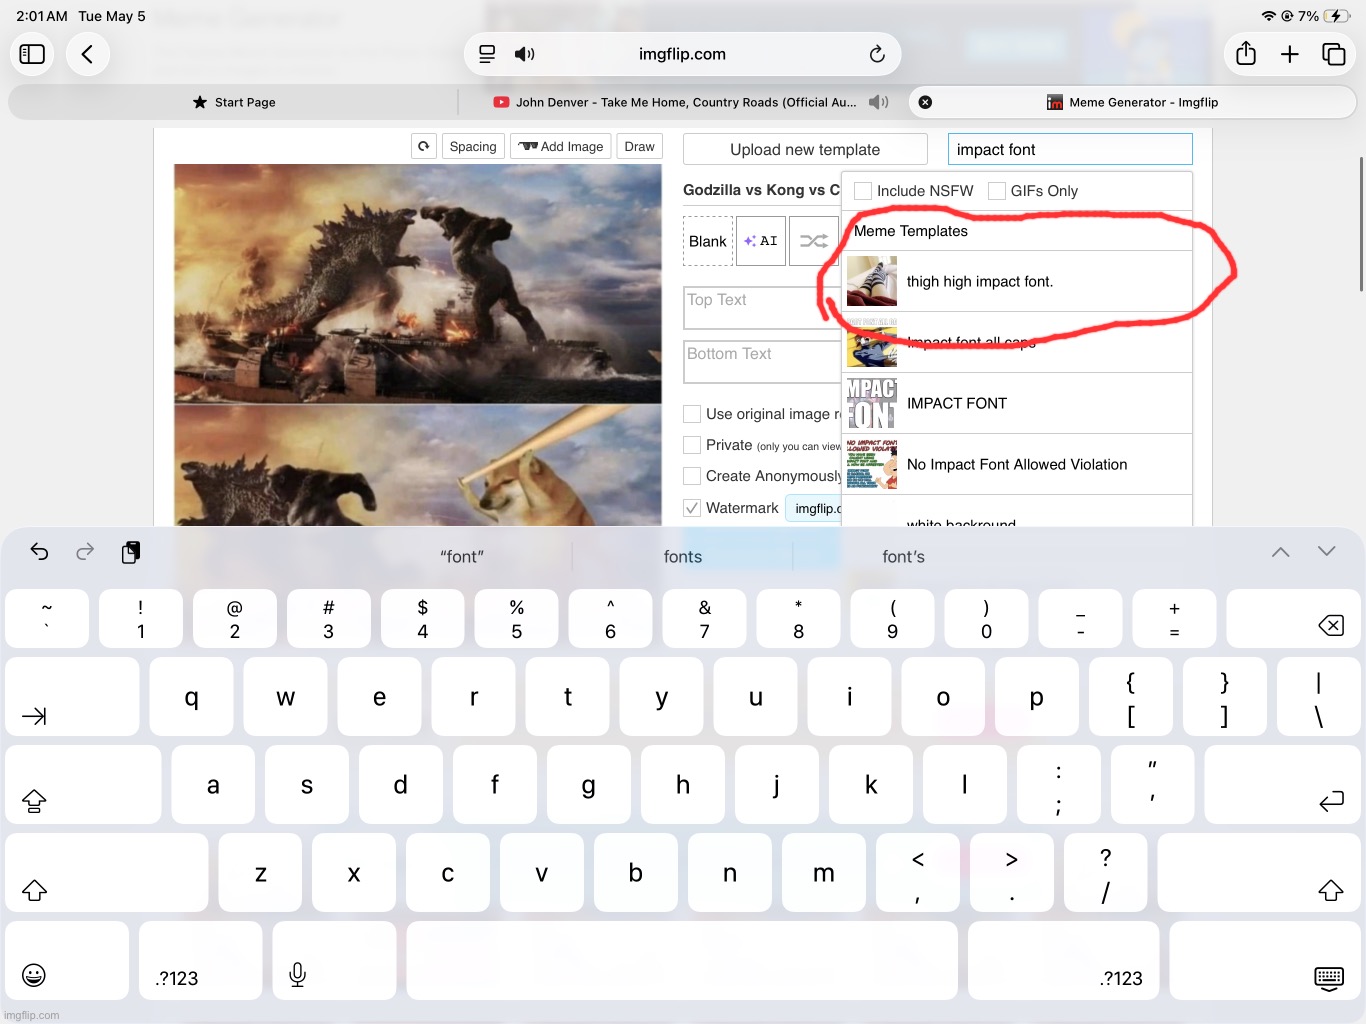This screenshot has width=1366, height=1024.
Task: Select Impact font all caps template
Action: (x=1017, y=342)
